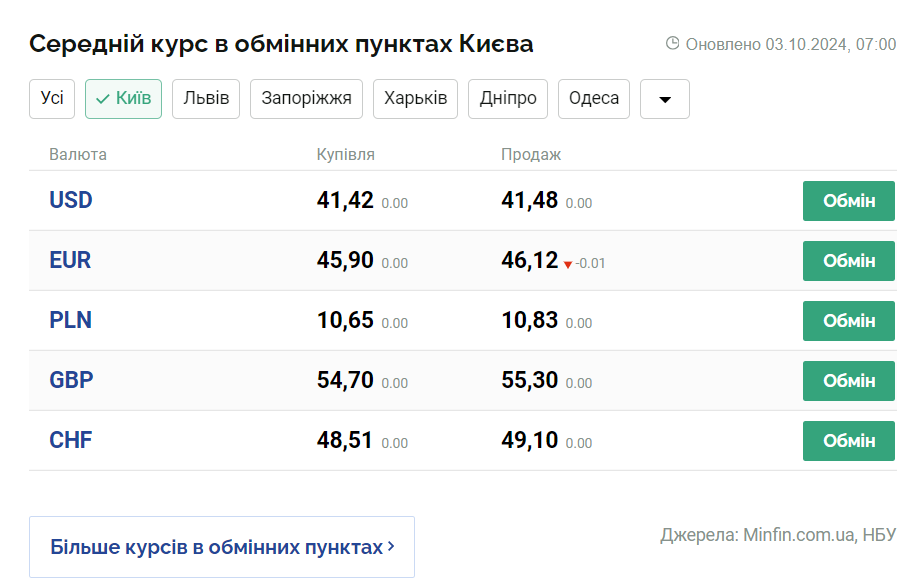Click PLN buy rate 10,65

point(345,320)
